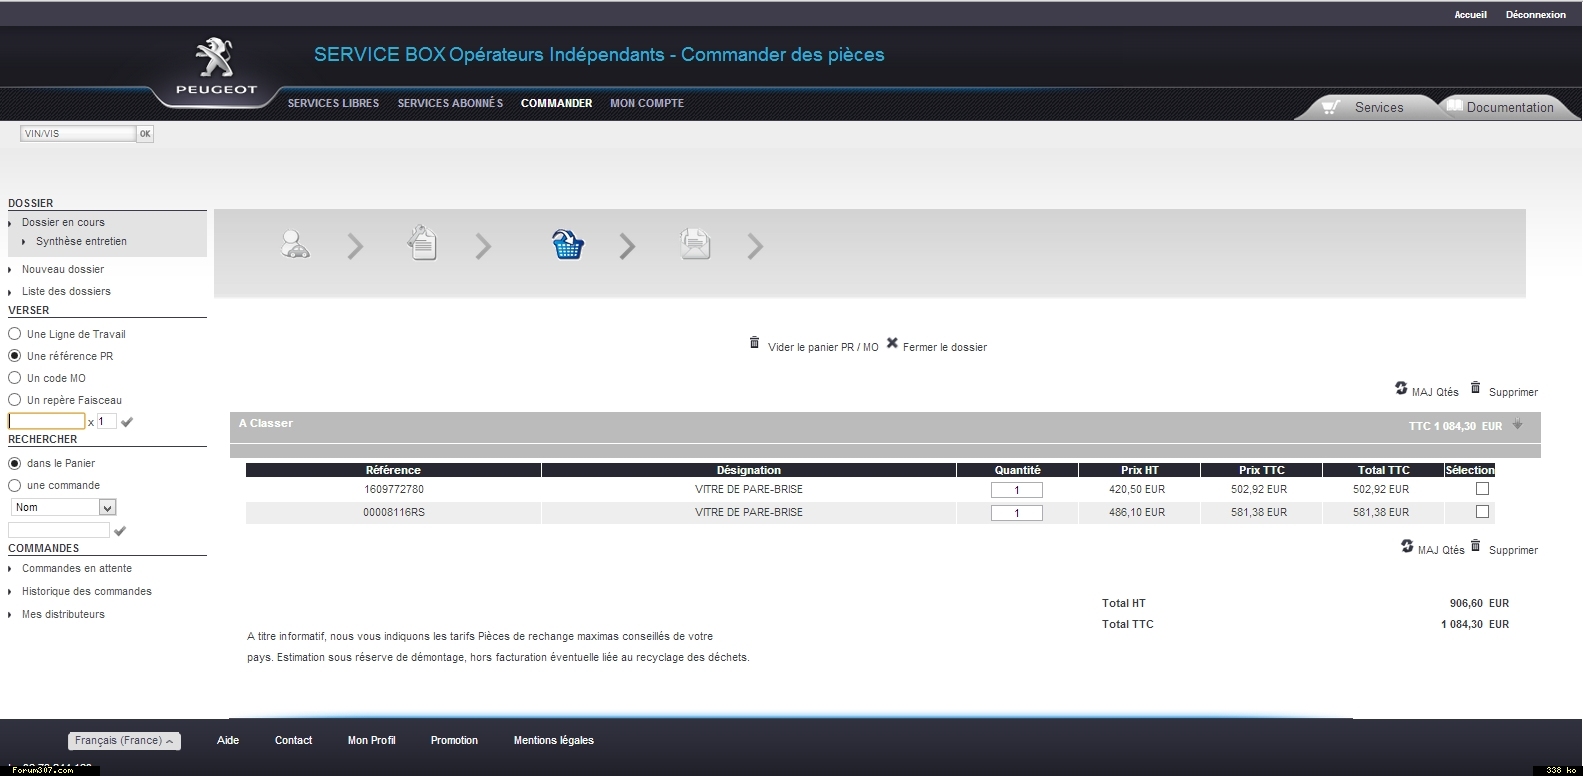This screenshot has height=776, width=1583.
Task: Collapse the 'A Classer' section arrow
Action: [x=1517, y=425]
